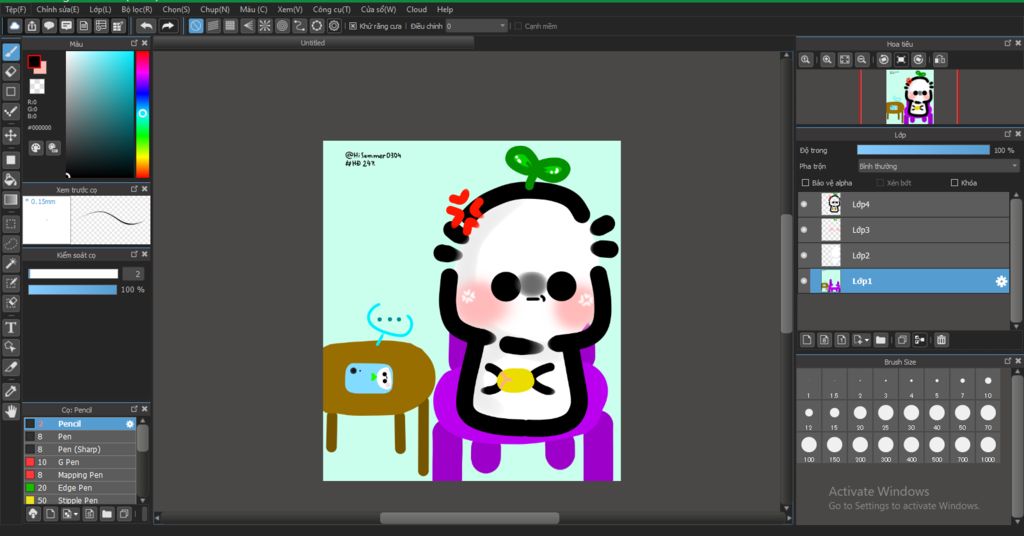
Task: Click the Độ trong layer opacity slider
Action: [x=923, y=150]
